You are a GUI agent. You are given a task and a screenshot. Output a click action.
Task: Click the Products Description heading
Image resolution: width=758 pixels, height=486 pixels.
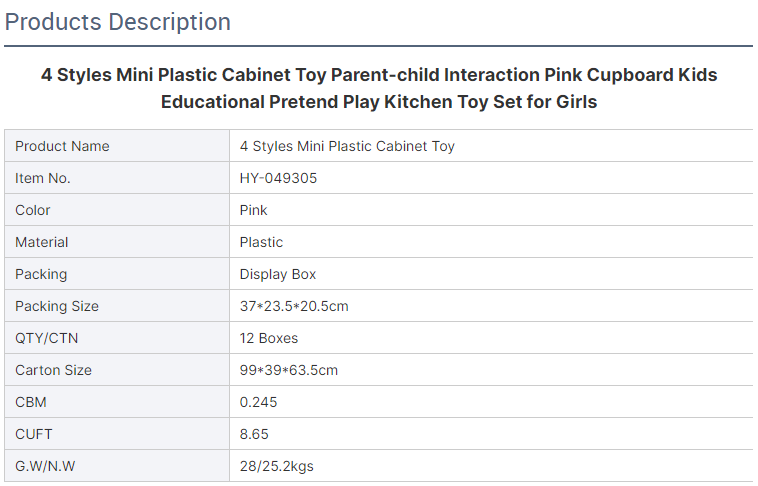(x=117, y=22)
